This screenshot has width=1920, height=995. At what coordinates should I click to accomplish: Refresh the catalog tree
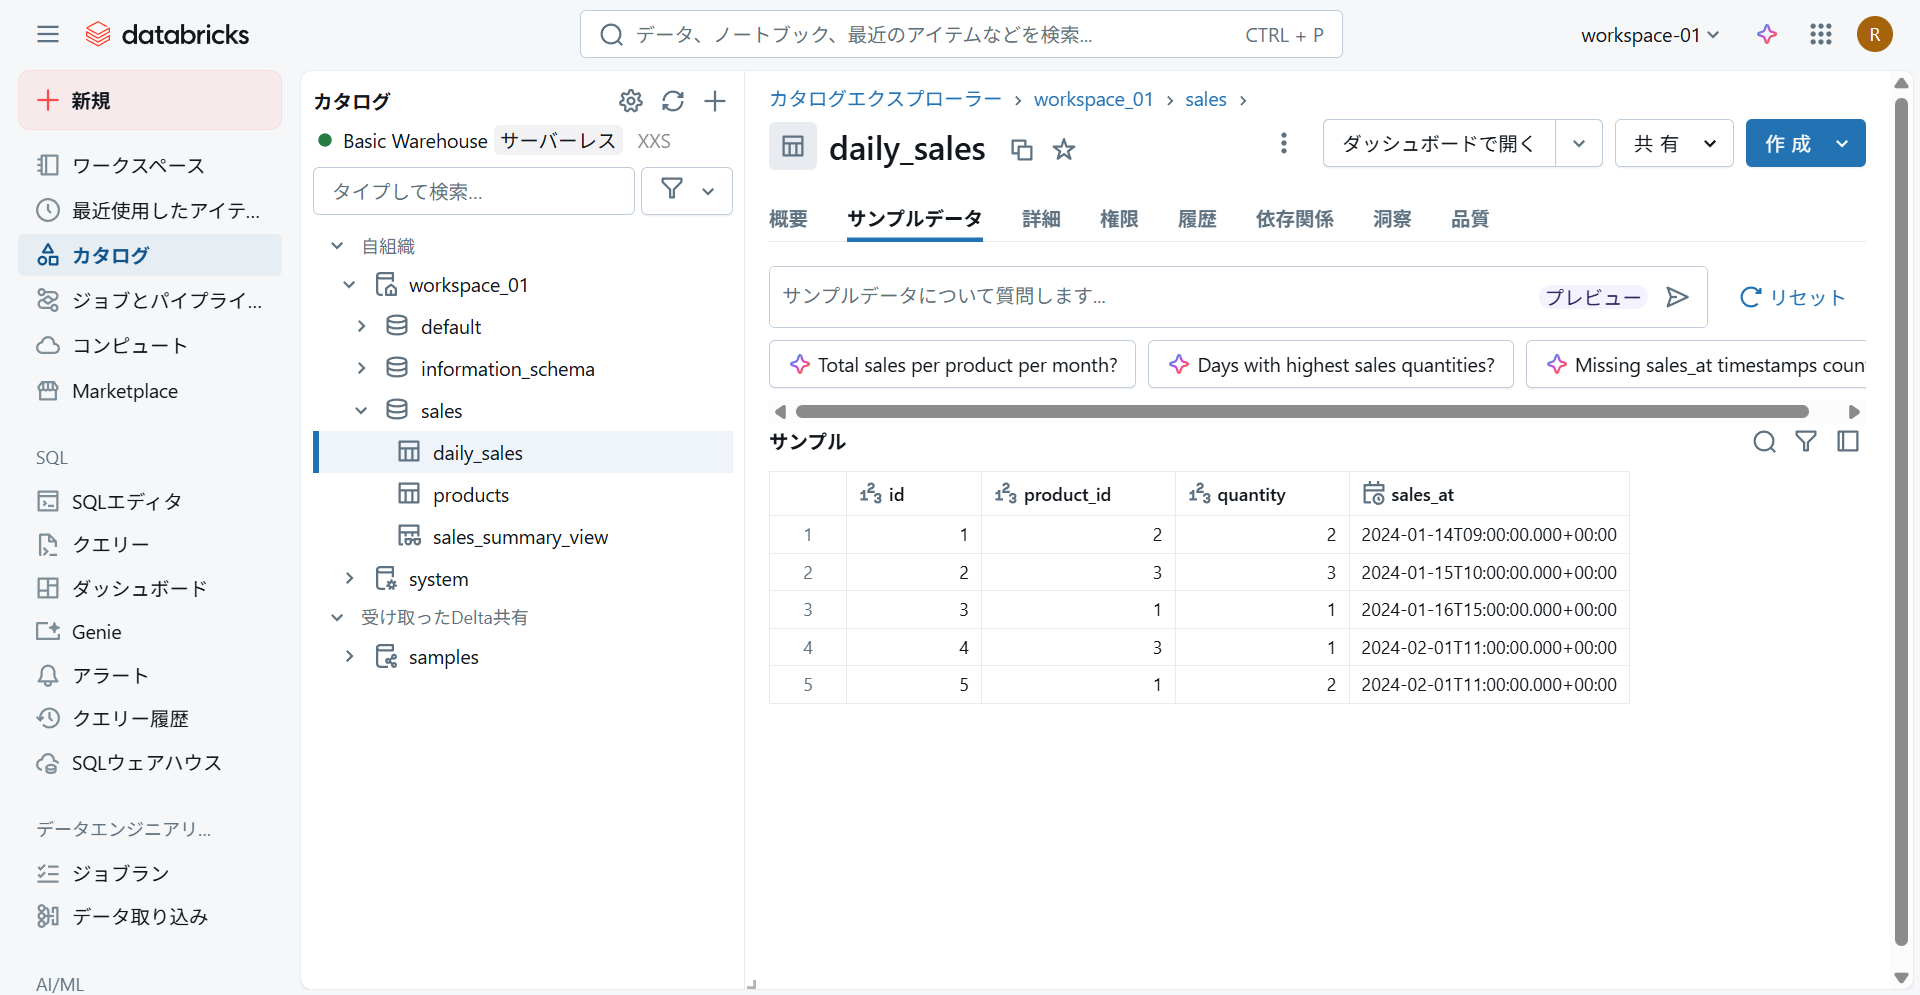[673, 101]
